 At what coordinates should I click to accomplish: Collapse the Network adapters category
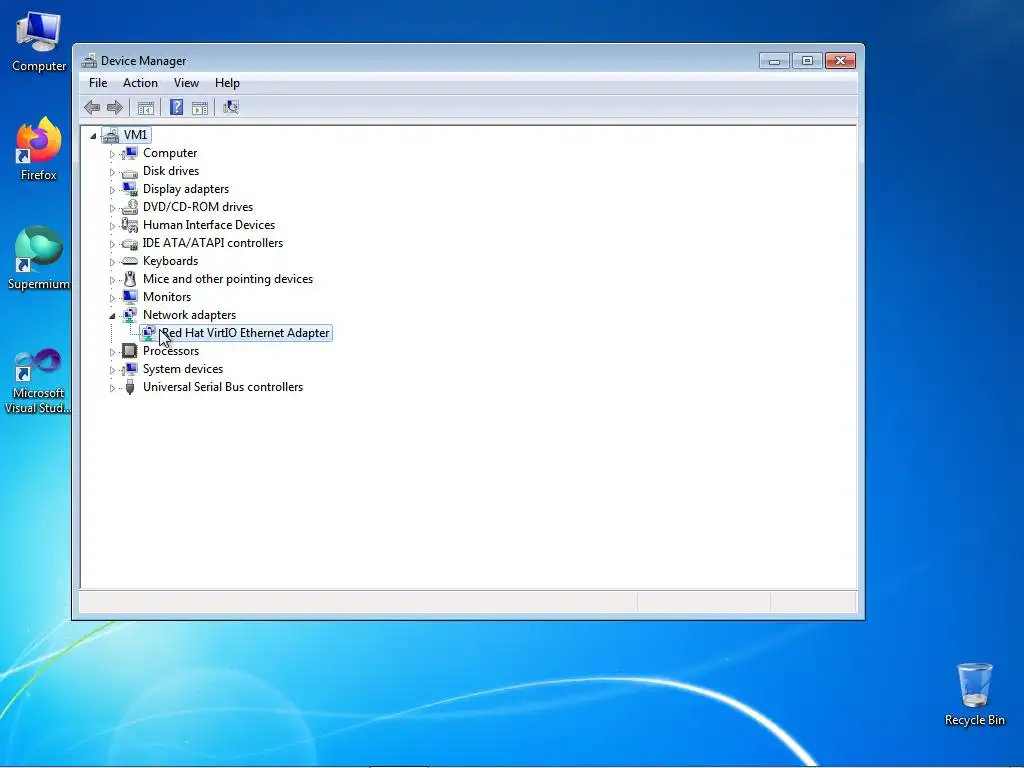coord(112,316)
